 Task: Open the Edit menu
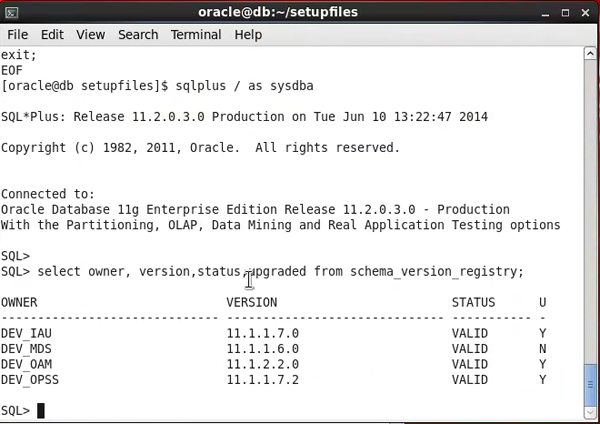(52, 35)
